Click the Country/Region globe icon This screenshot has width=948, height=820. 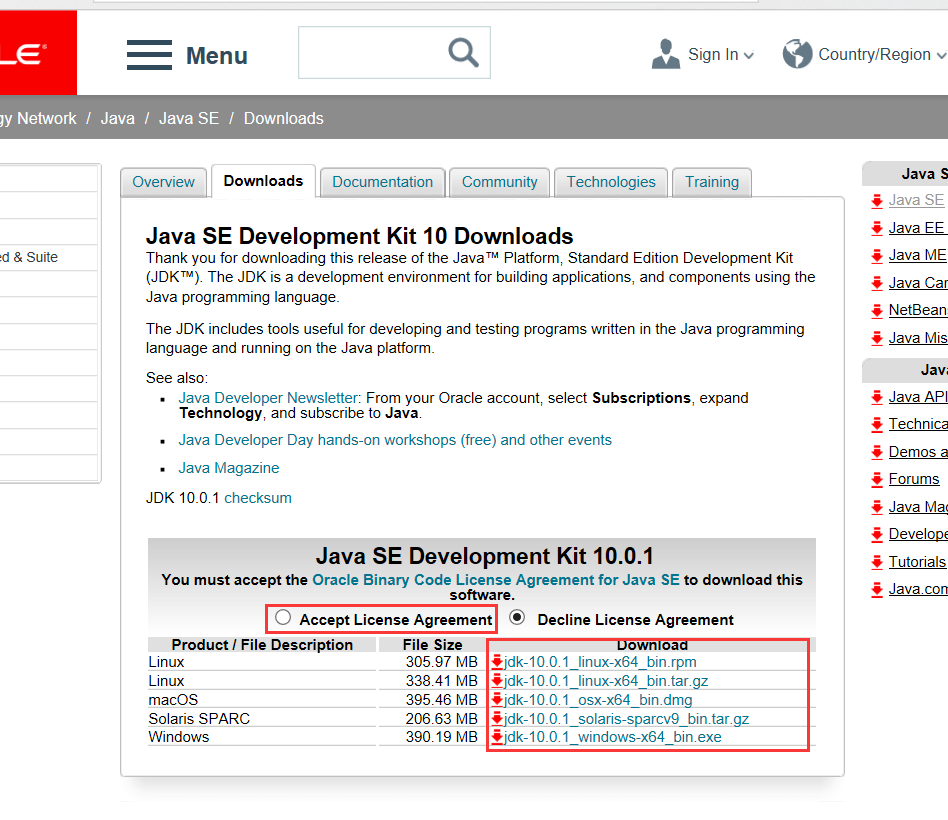797,54
